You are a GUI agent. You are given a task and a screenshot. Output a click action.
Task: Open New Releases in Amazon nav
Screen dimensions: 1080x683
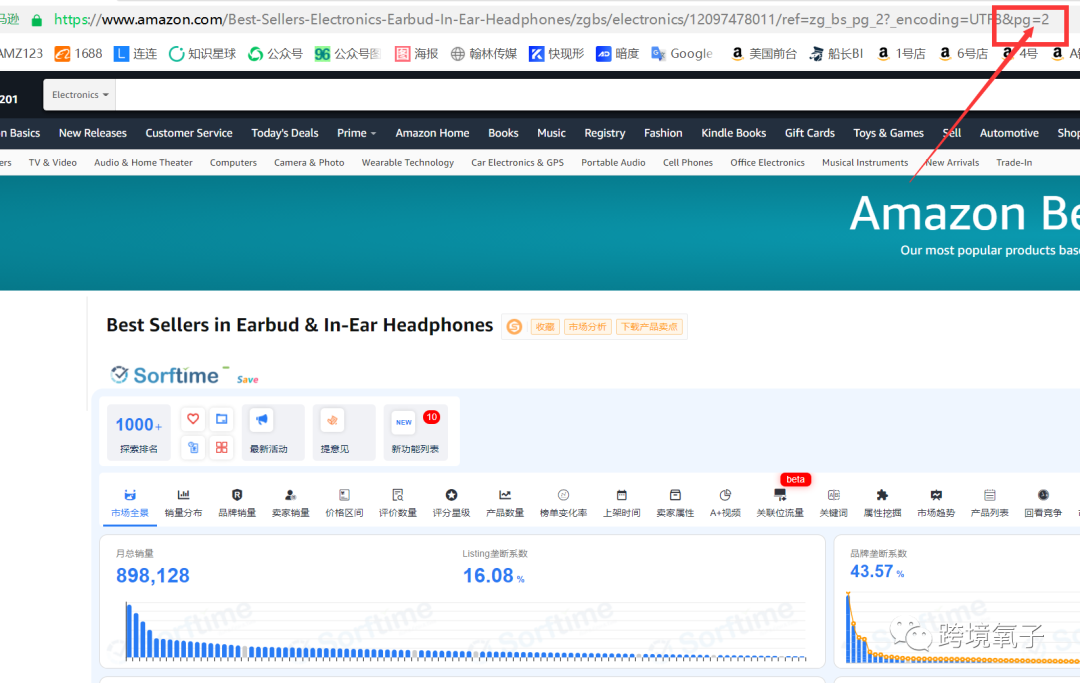(x=92, y=133)
